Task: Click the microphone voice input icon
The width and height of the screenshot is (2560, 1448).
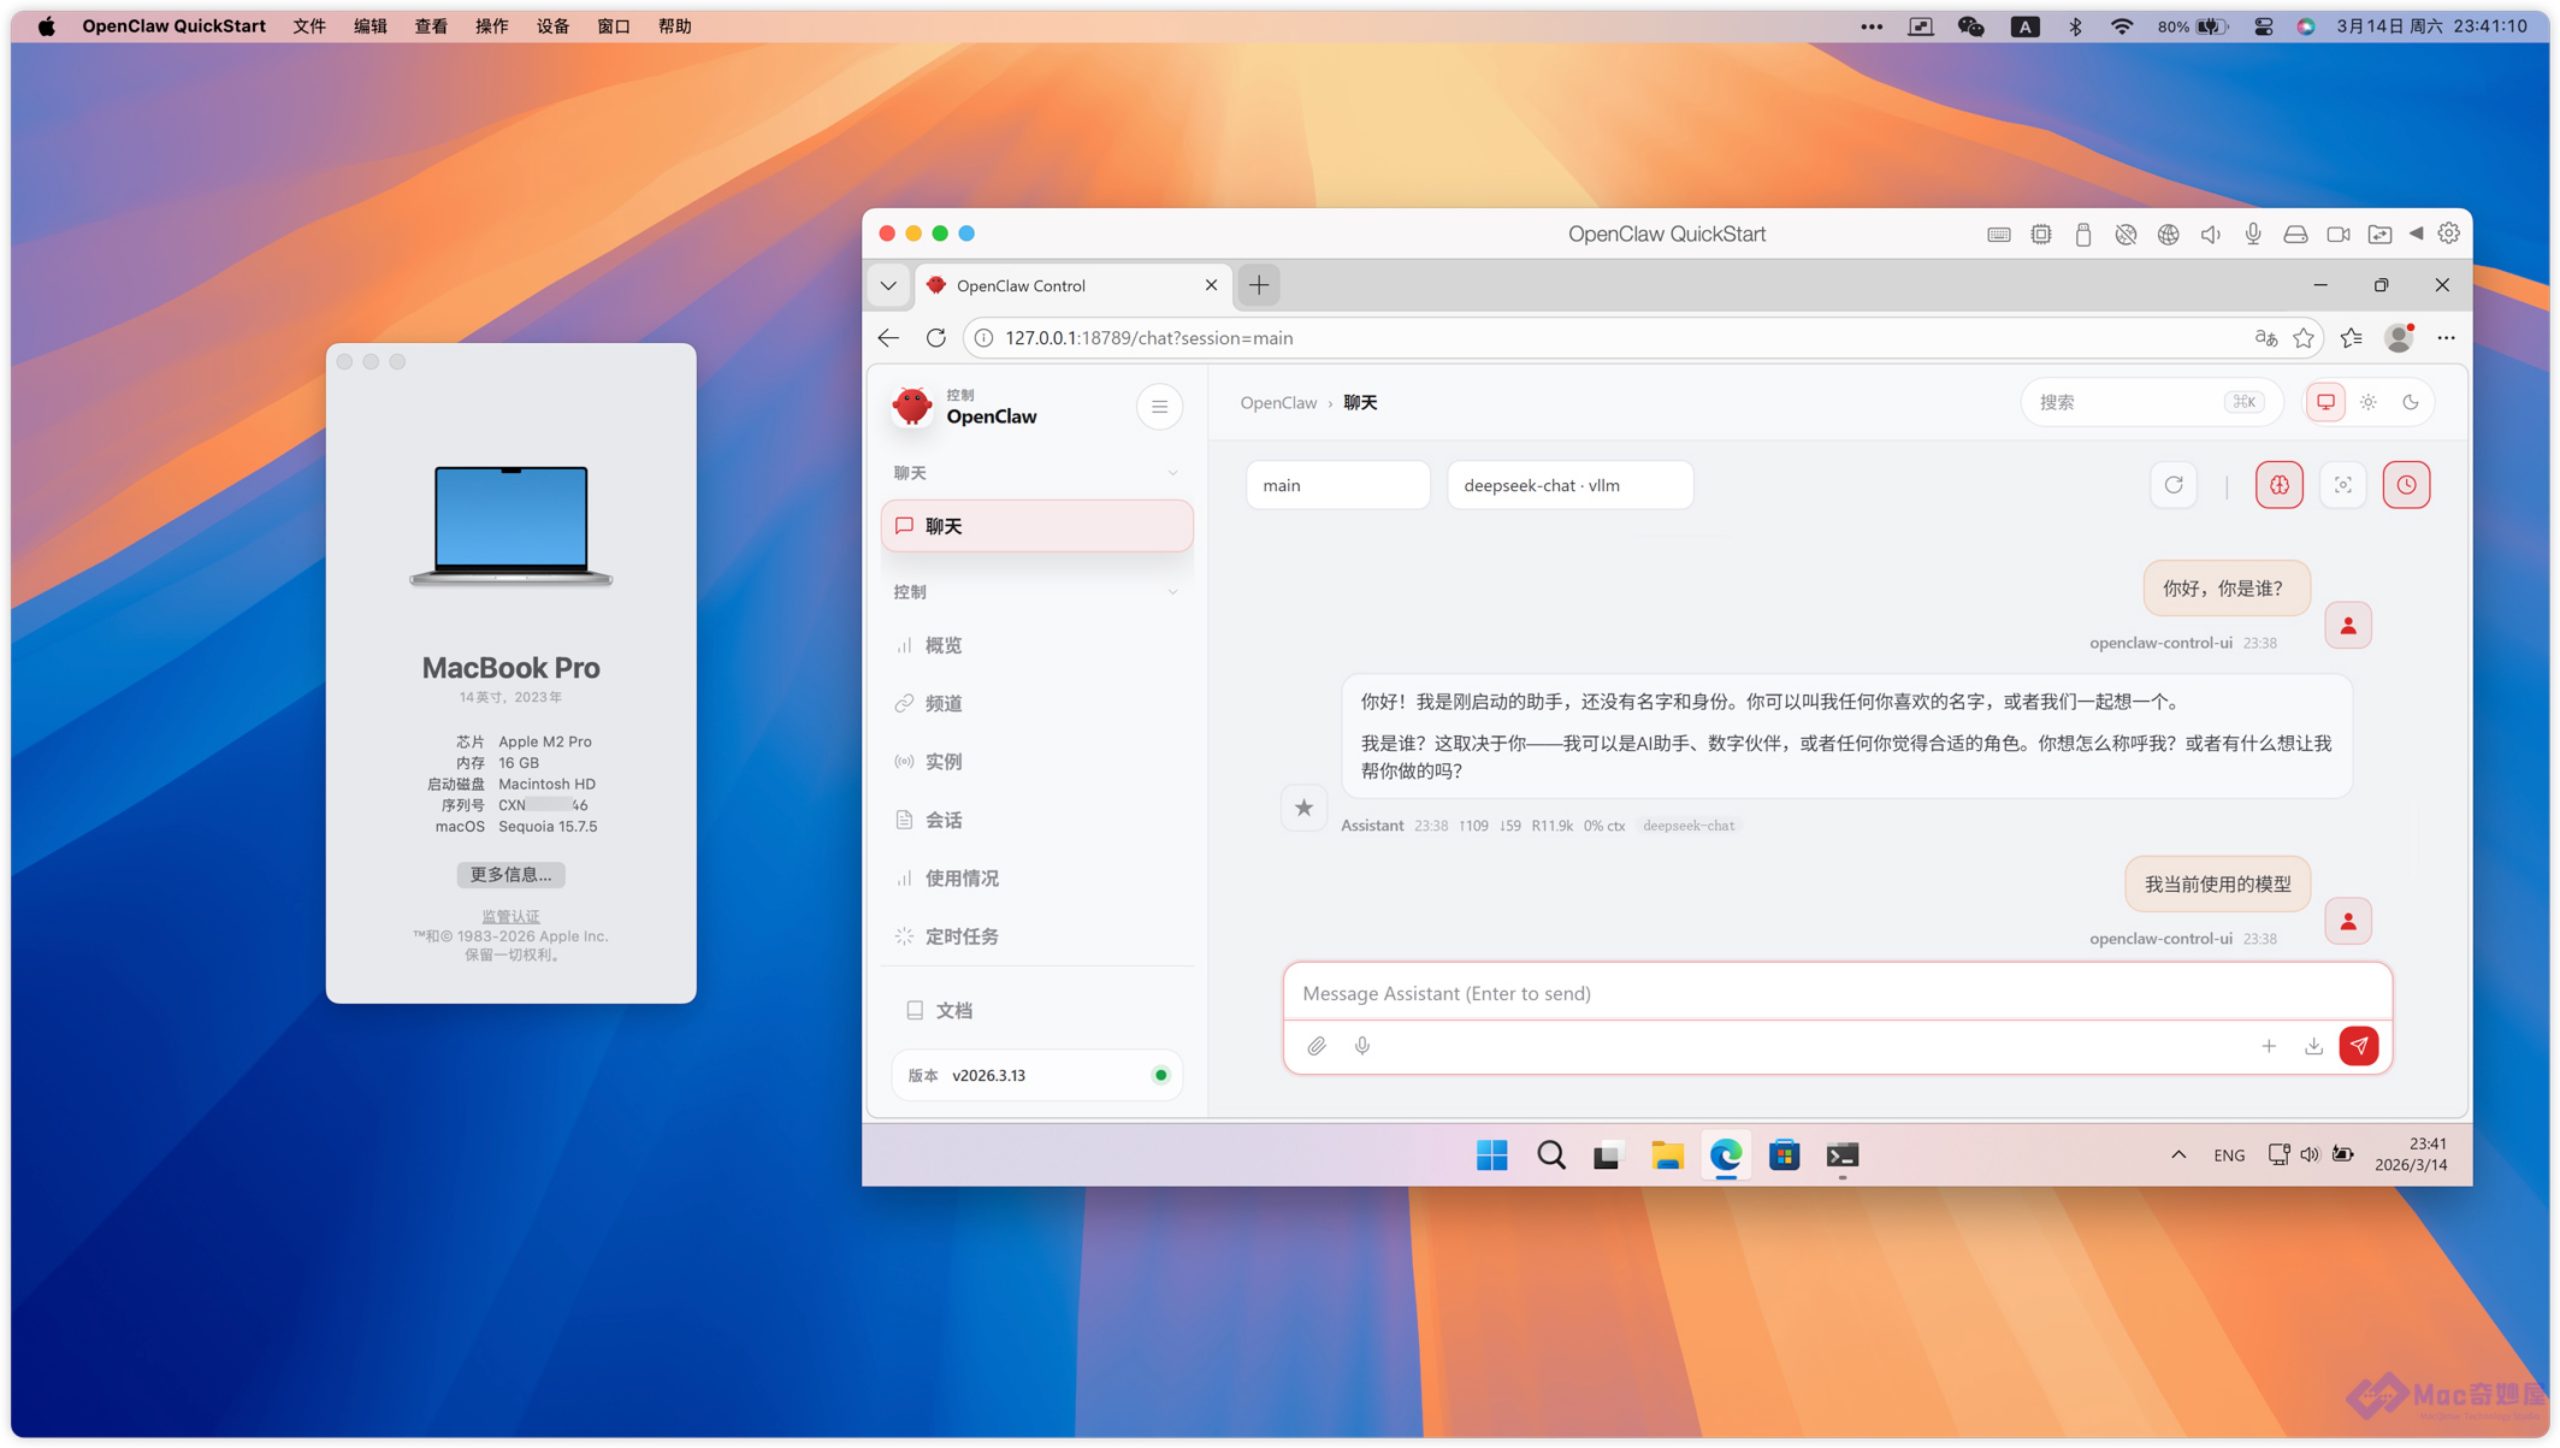Action: click(x=1361, y=1046)
